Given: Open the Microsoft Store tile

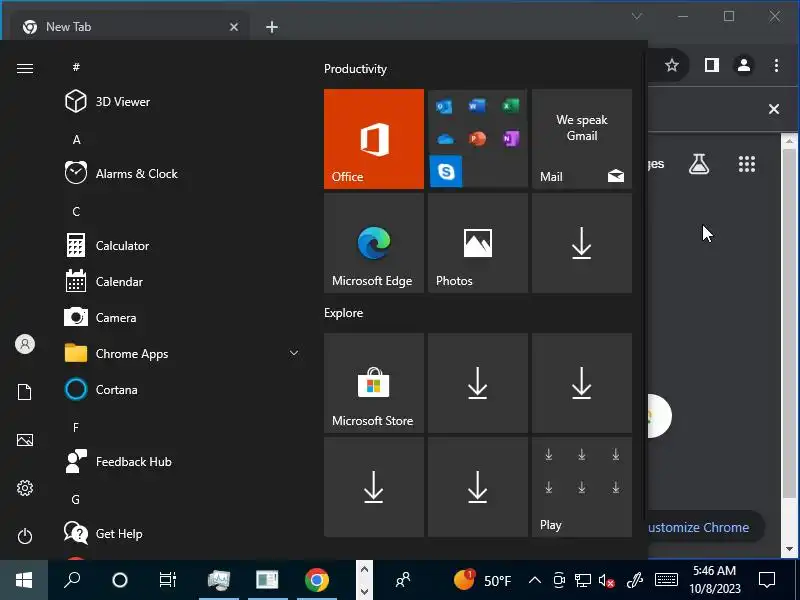Looking at the screenshot, I should tap(373, 383).
